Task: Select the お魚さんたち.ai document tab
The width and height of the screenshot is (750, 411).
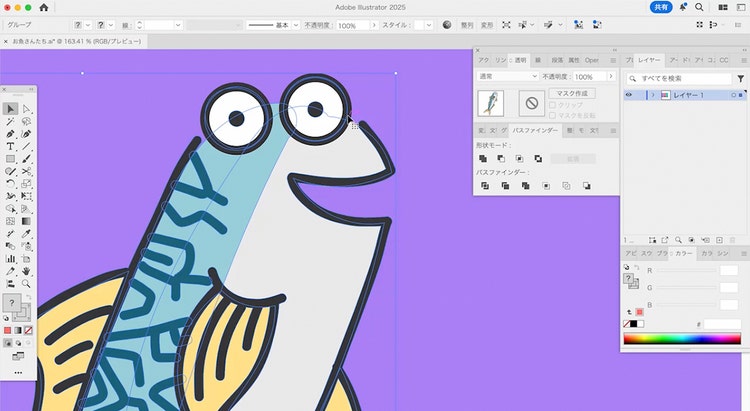Action: tap(76, 42)
